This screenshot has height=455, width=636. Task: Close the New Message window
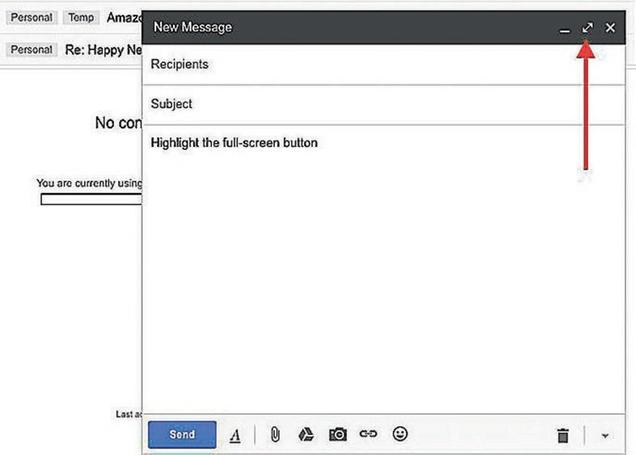click(x=610, y=28)
